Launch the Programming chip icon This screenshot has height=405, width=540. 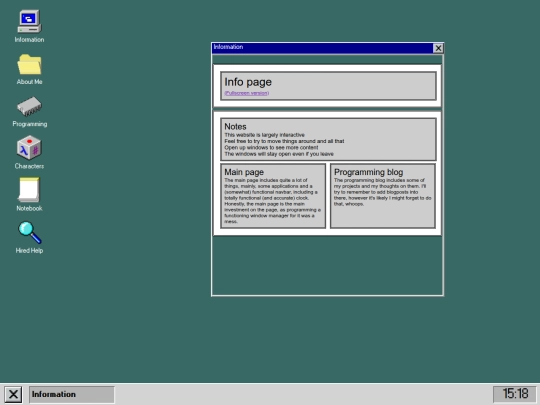point(29,106)
